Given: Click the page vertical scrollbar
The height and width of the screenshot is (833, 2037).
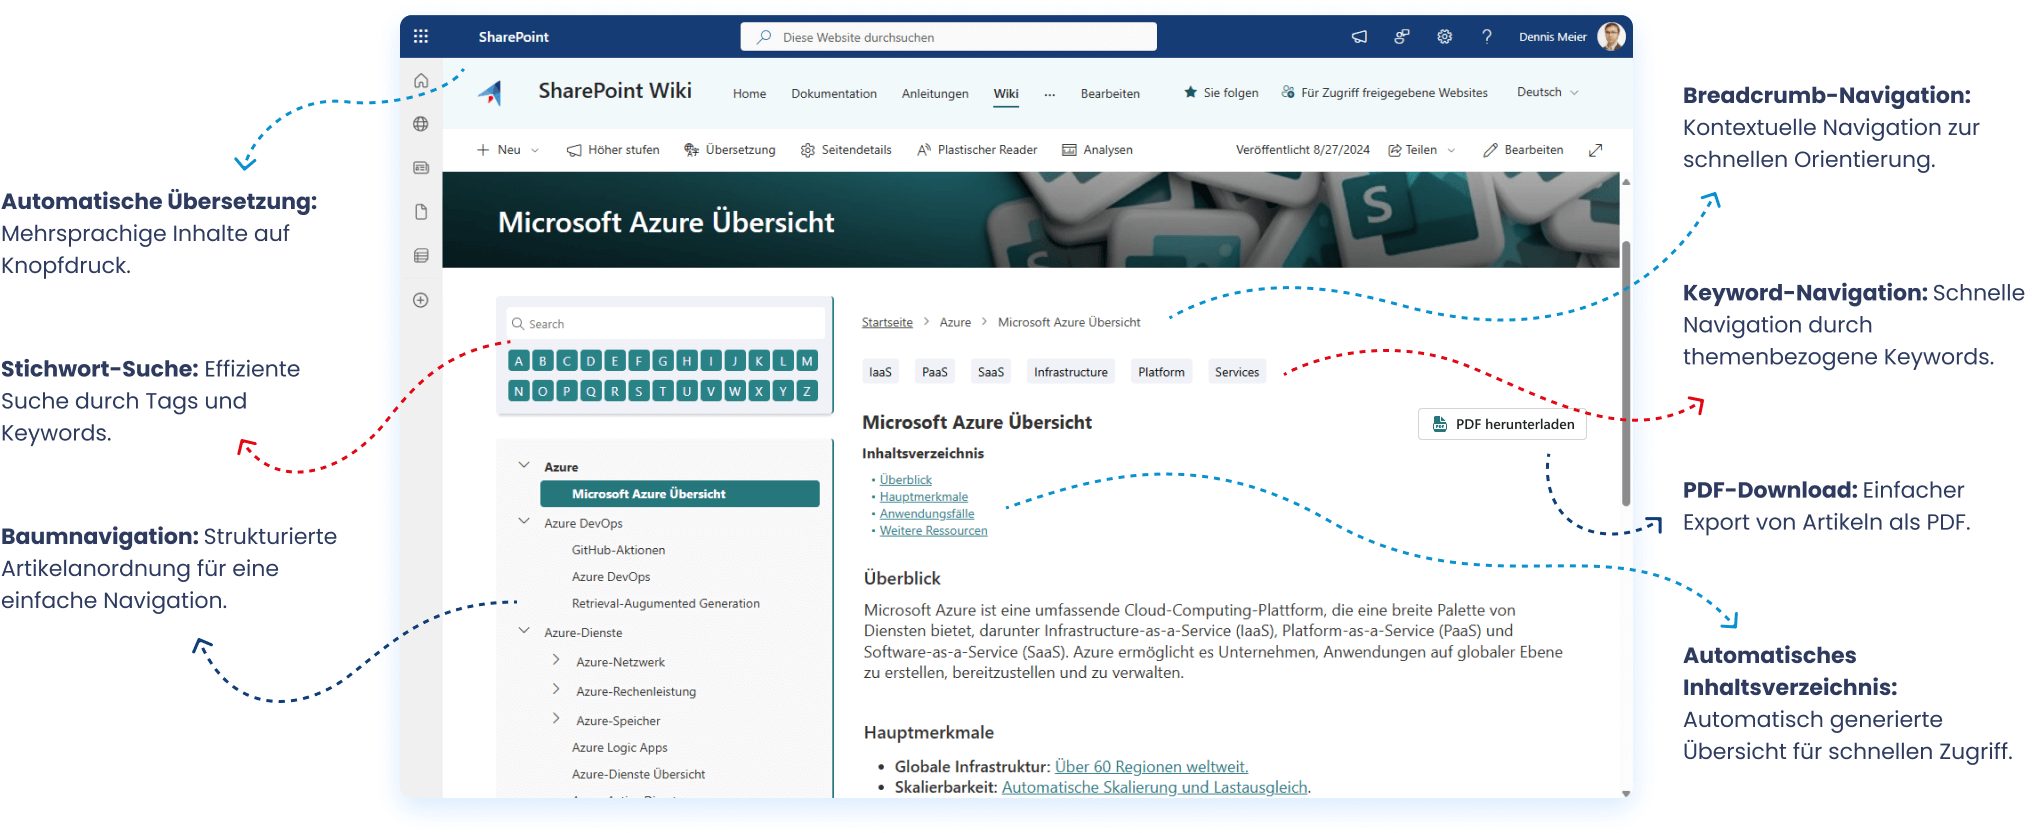Looking at the screenshot, I should (1626, 373).
